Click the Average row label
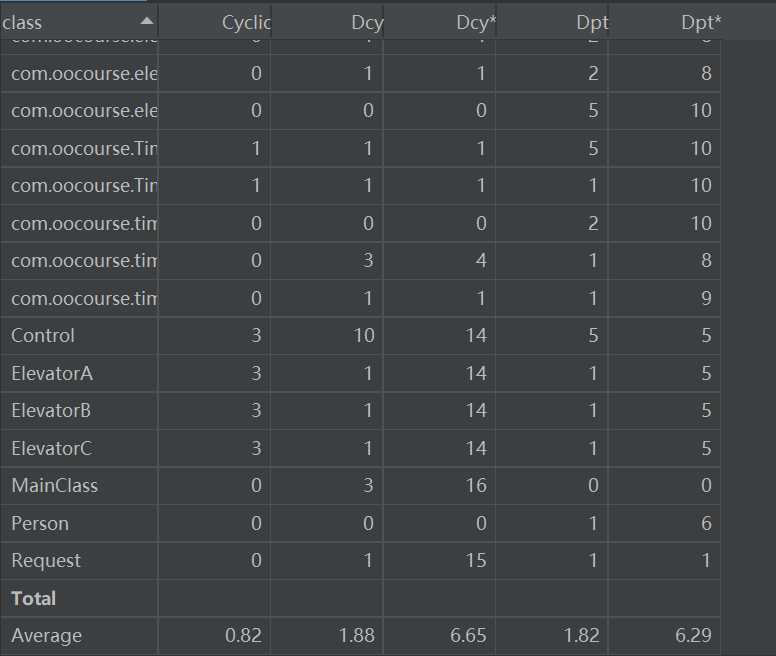 (x=47, y=635)
